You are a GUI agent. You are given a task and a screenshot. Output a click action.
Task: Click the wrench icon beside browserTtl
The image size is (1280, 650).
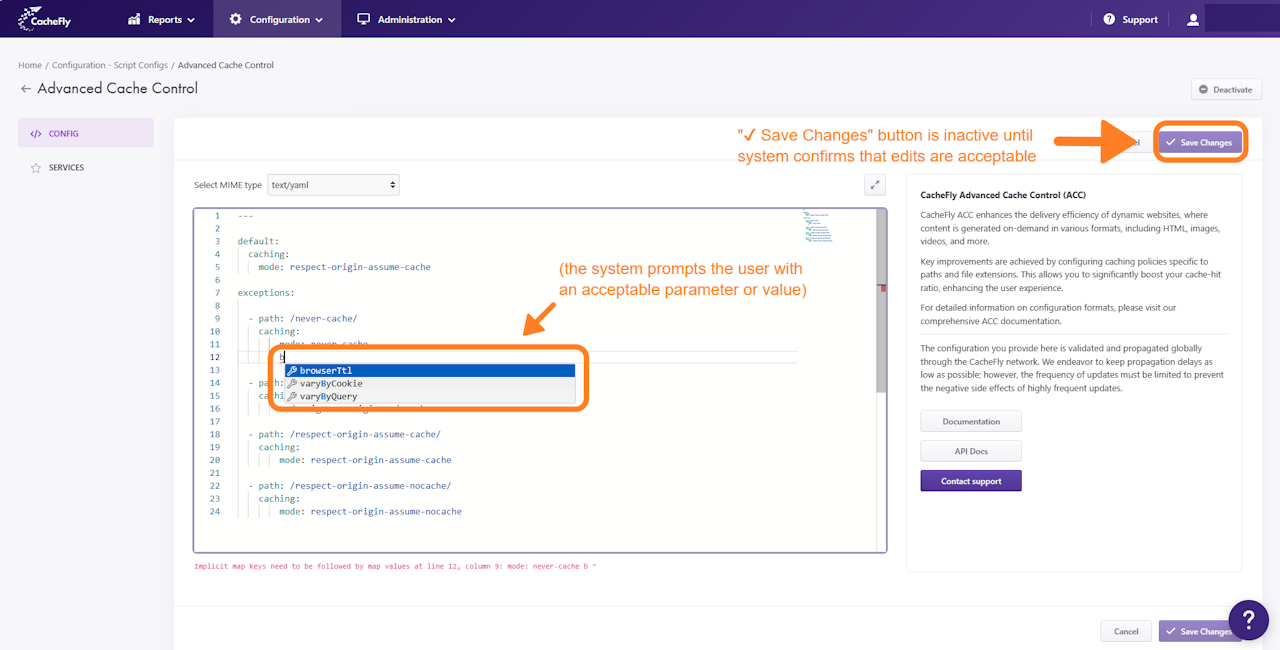pos(292,371)
